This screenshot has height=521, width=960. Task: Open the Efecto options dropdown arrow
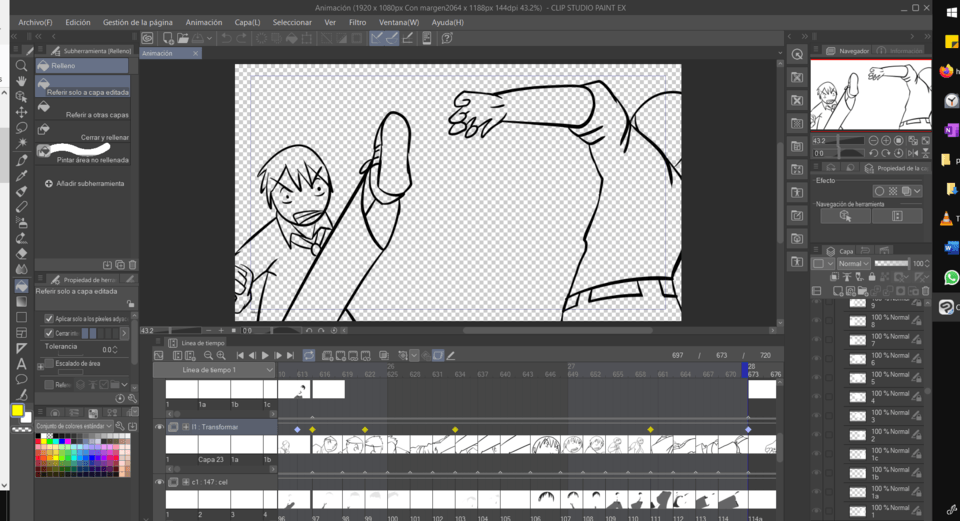[917, 191]
